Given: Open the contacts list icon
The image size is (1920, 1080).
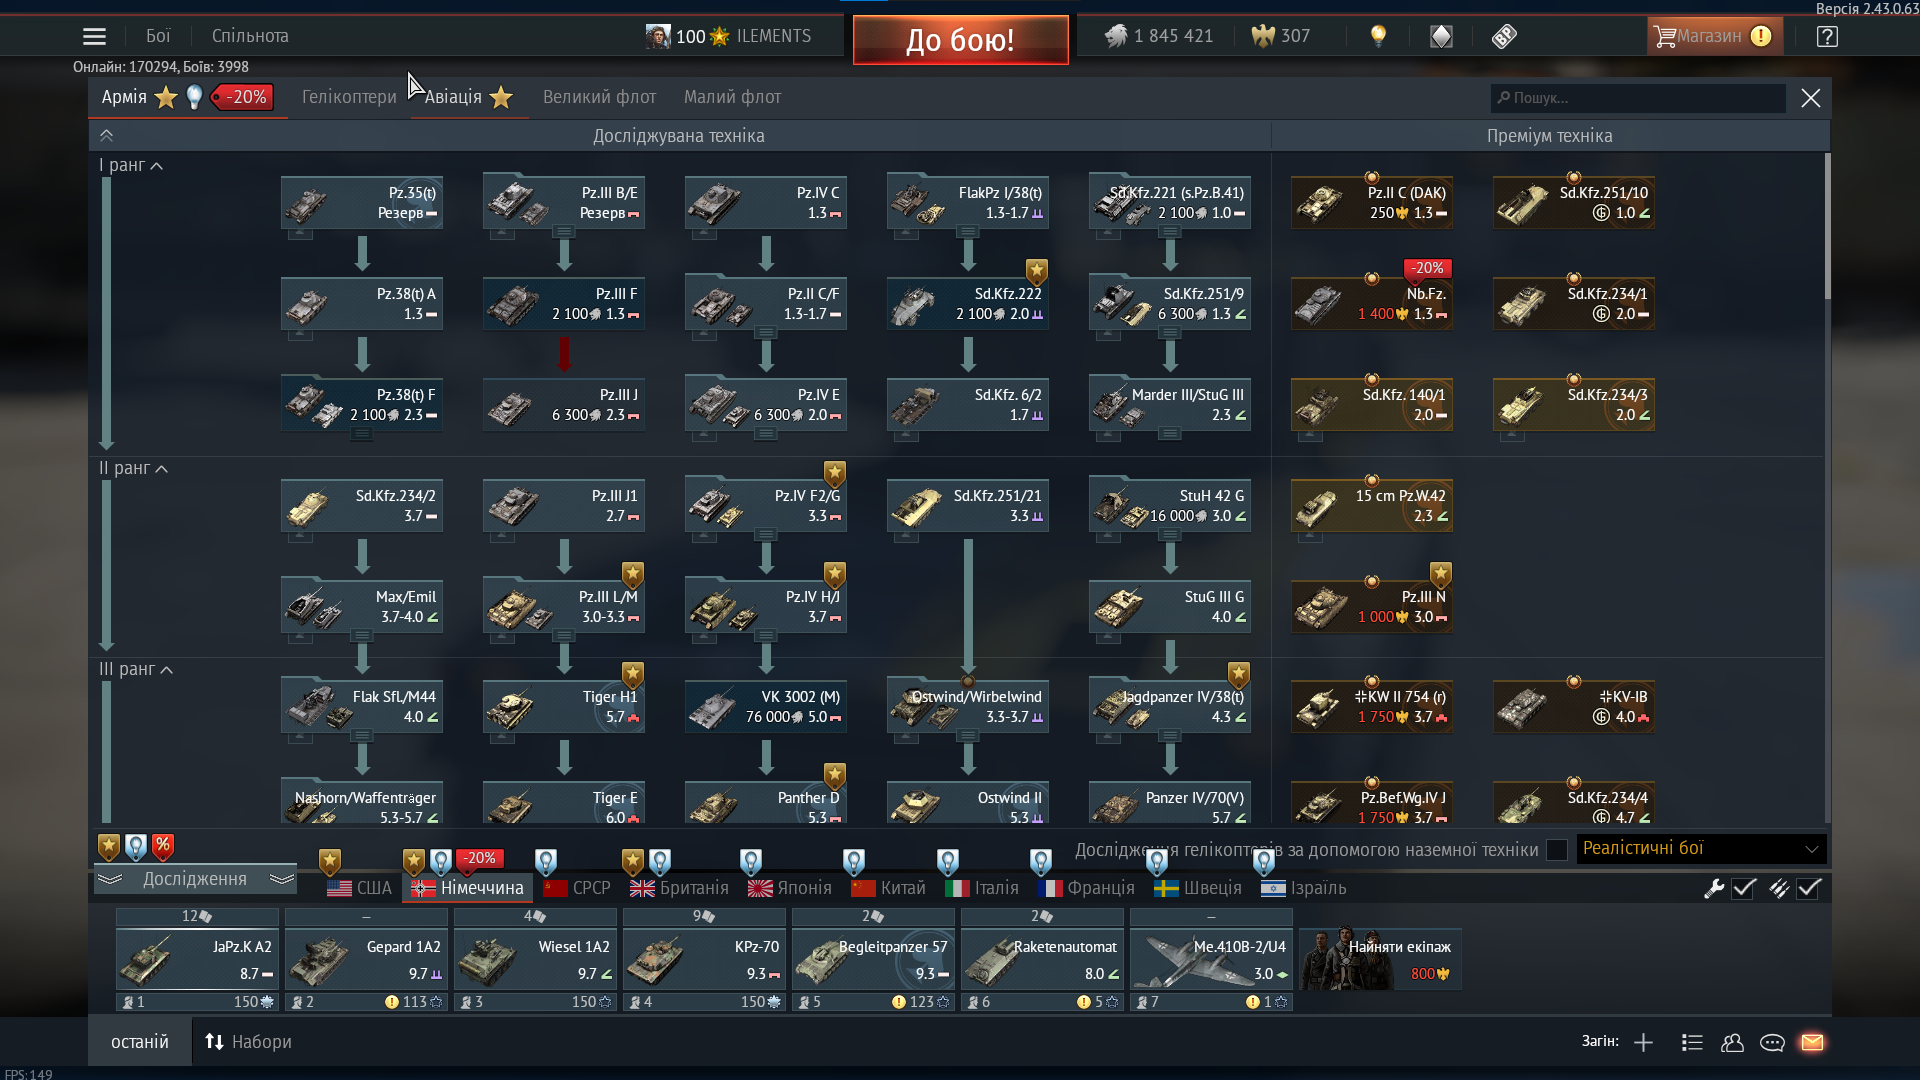Looking at the screenshot, I should (x=1692, y=1042).
